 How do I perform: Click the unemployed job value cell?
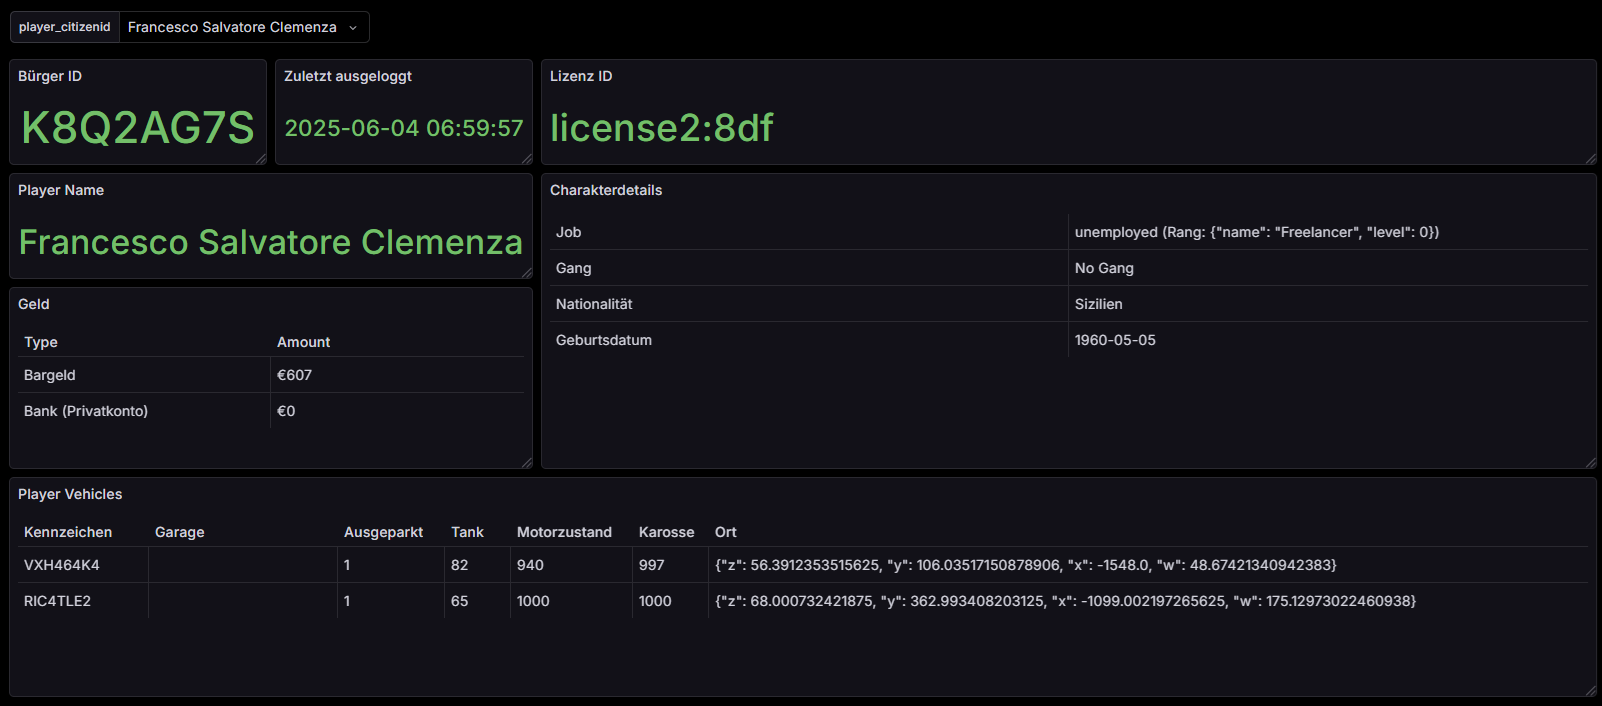pos(1256,232)
